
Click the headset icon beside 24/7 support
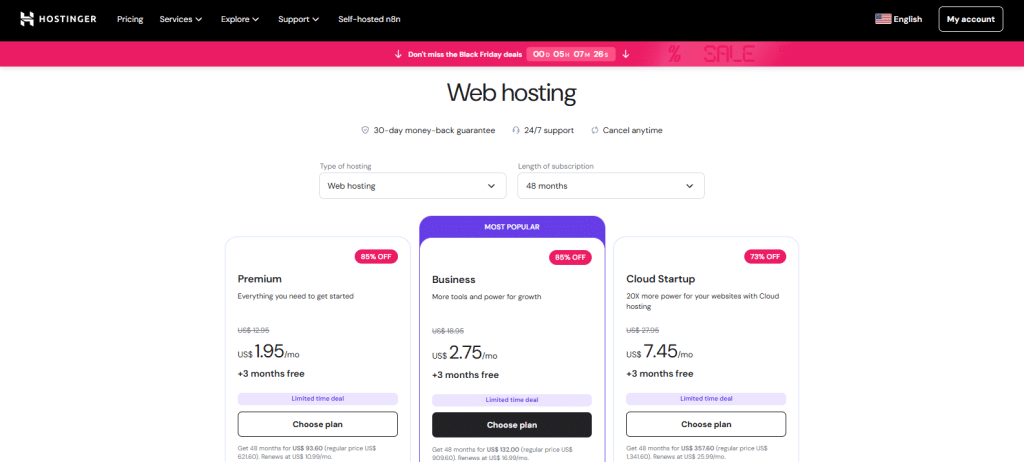pos(516,130)
